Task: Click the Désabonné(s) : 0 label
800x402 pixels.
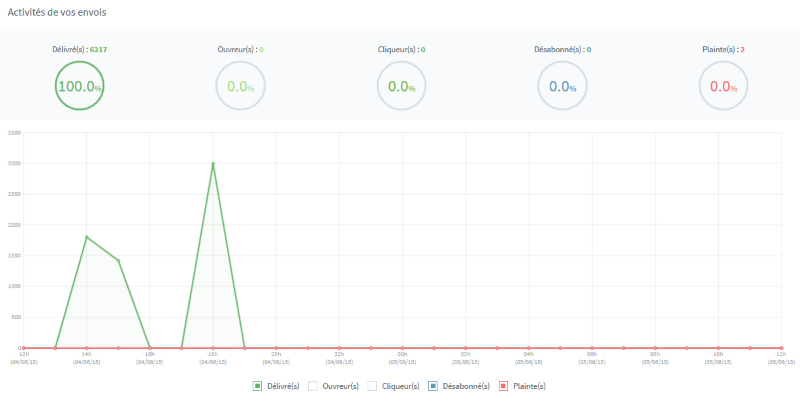Action: [562, 49]
